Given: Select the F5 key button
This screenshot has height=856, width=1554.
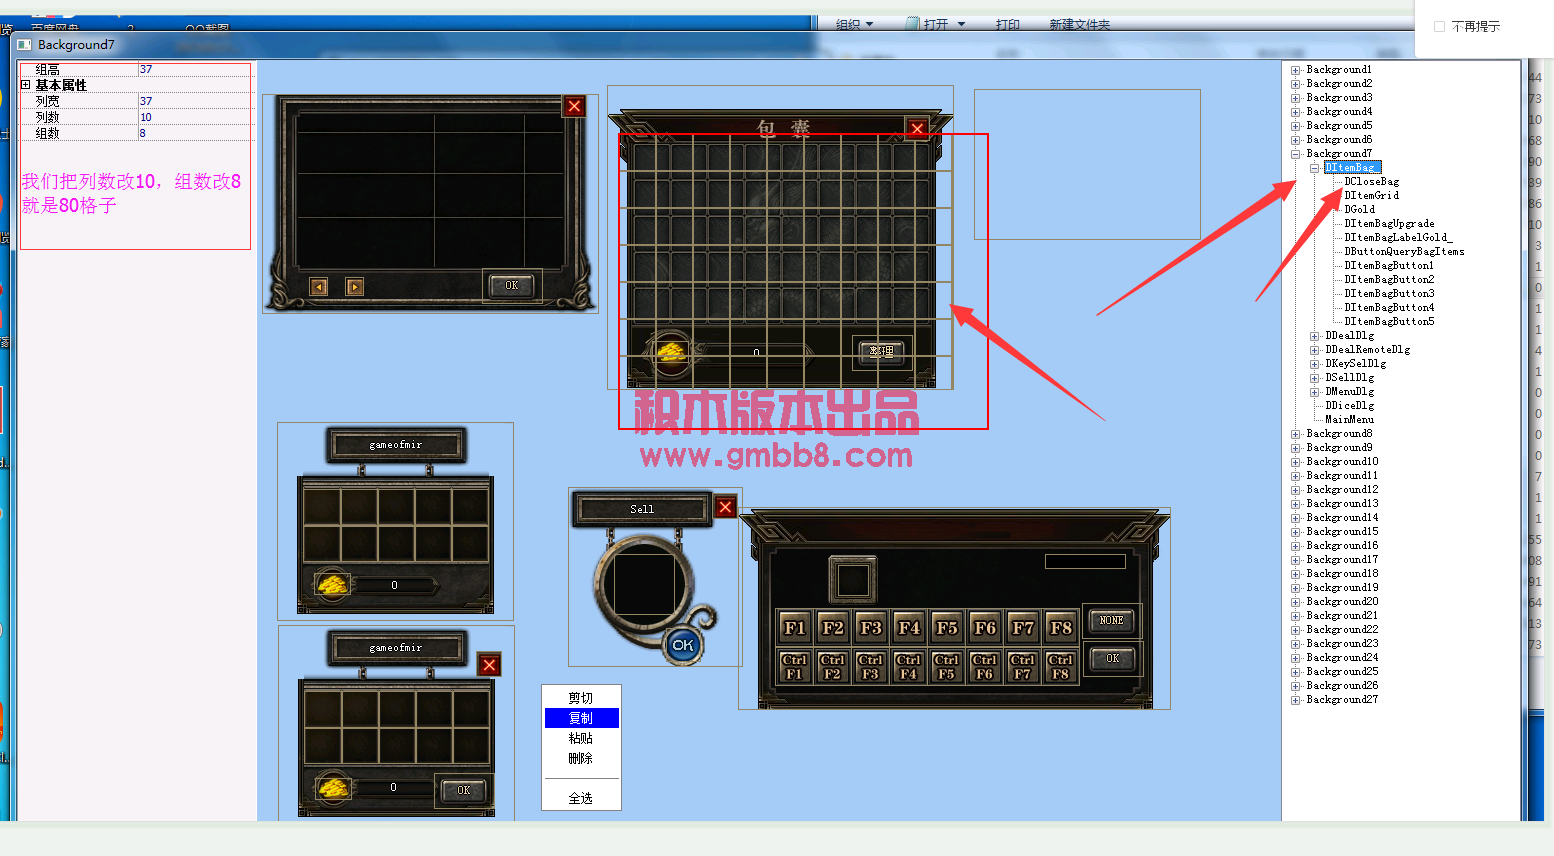Looking at the screenshot, I should pyautogui.click(x=947, y=628).
